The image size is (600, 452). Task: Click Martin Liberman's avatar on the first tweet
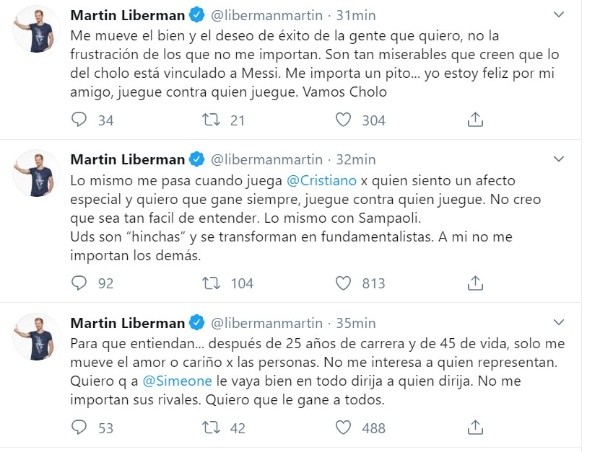34,34
